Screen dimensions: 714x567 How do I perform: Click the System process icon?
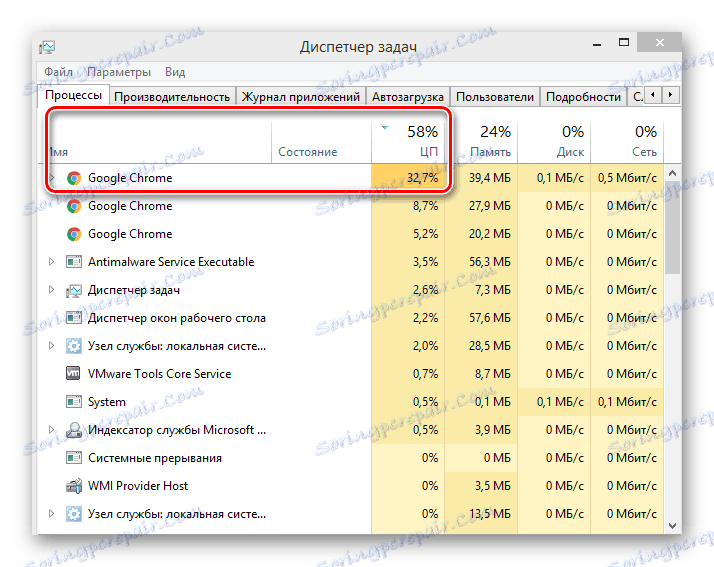click(74, 402)
